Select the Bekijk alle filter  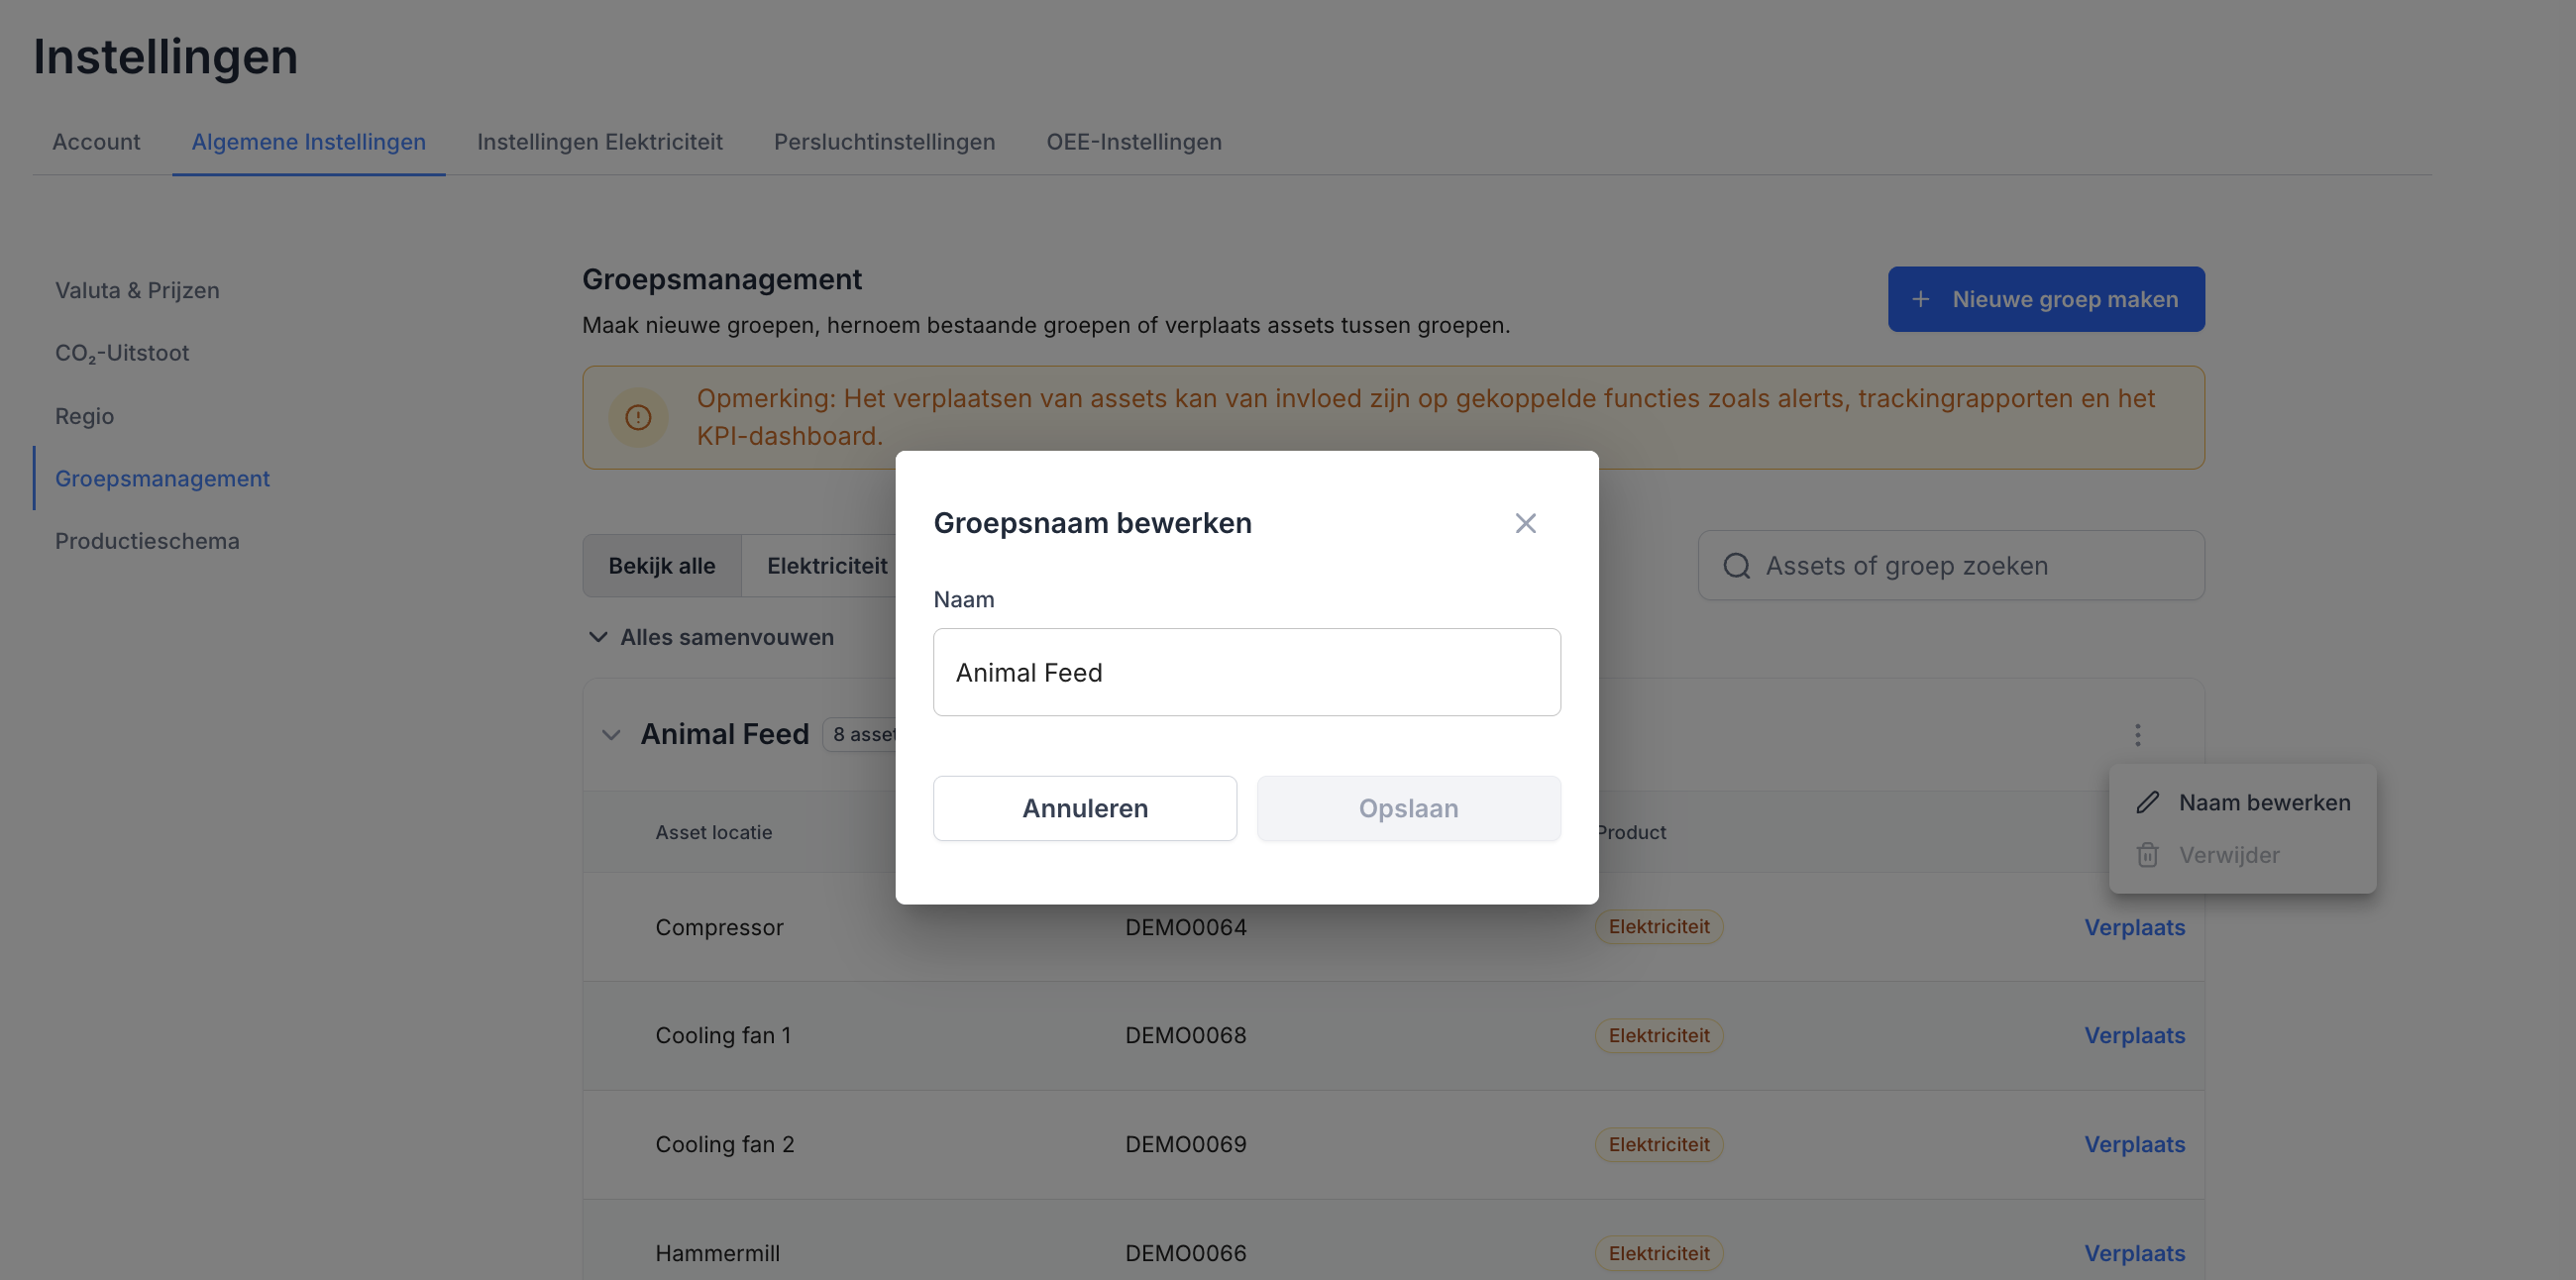pos(661,566)
